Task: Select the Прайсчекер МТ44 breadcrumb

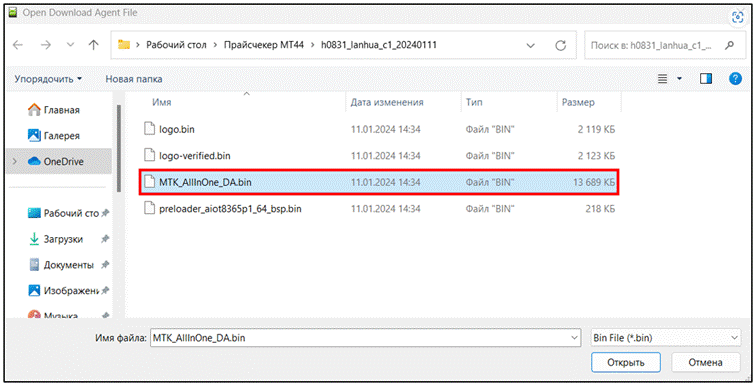Action: pos(264,45)
